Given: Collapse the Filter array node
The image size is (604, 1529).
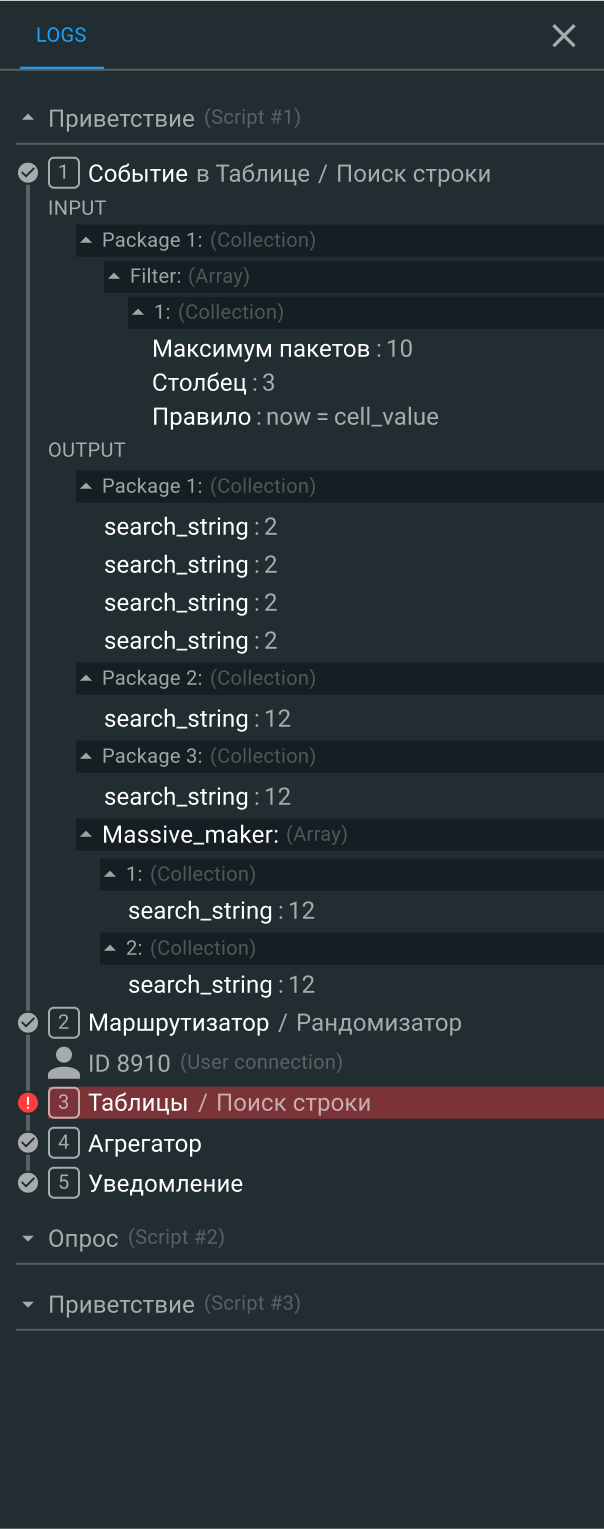Looking at the screenshot, I should 115,276.
